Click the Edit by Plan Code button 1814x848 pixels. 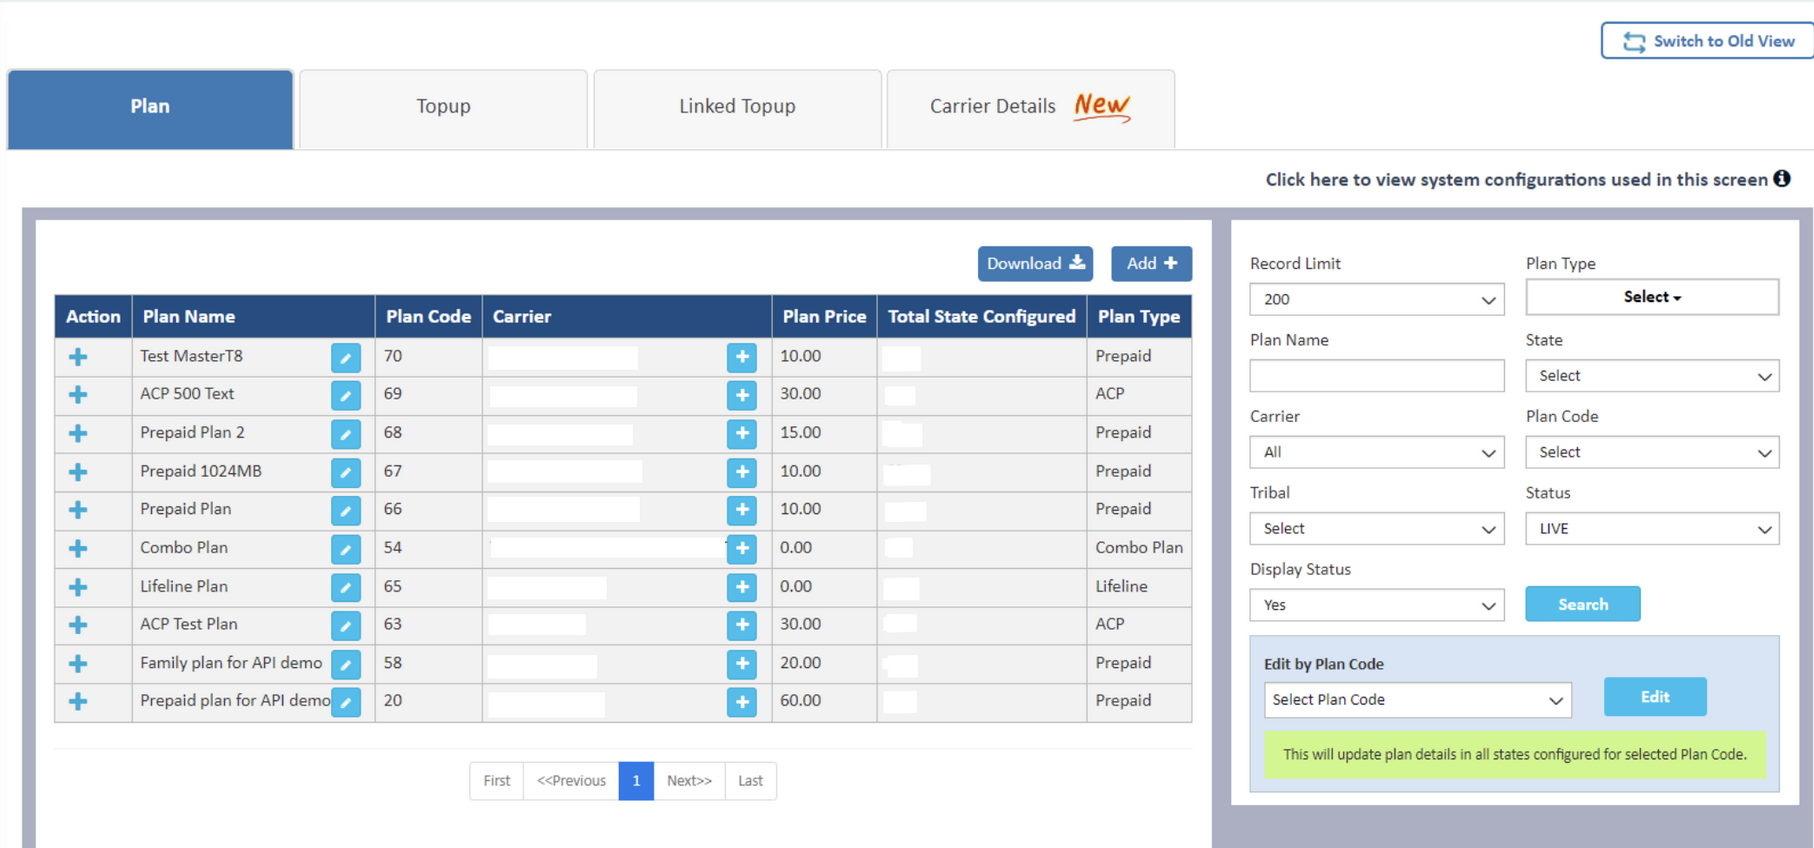coord(1655,697)
